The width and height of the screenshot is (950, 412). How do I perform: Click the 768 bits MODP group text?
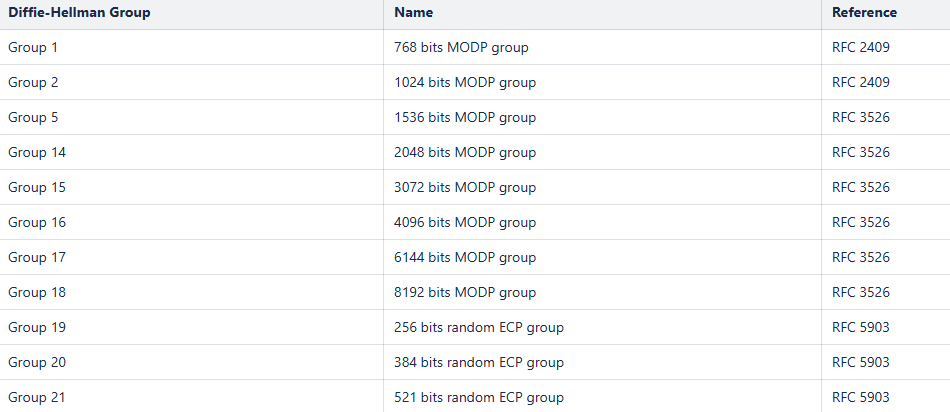coord(461,47)
